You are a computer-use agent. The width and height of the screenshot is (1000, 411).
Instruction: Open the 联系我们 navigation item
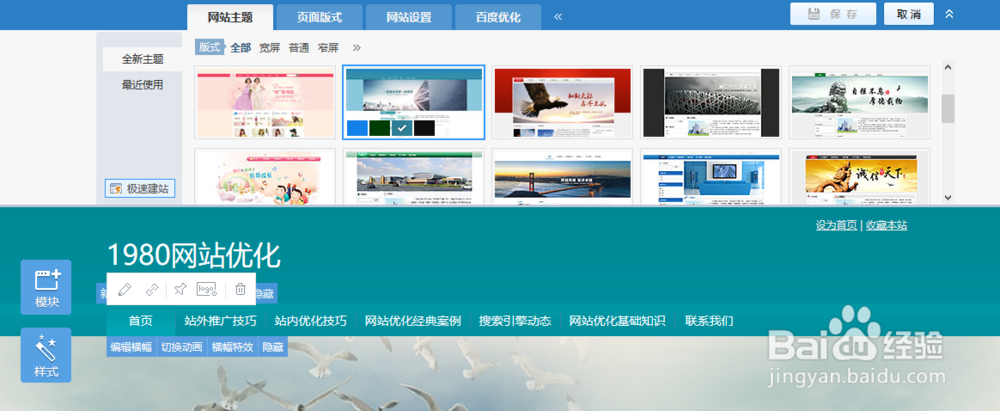709,320
